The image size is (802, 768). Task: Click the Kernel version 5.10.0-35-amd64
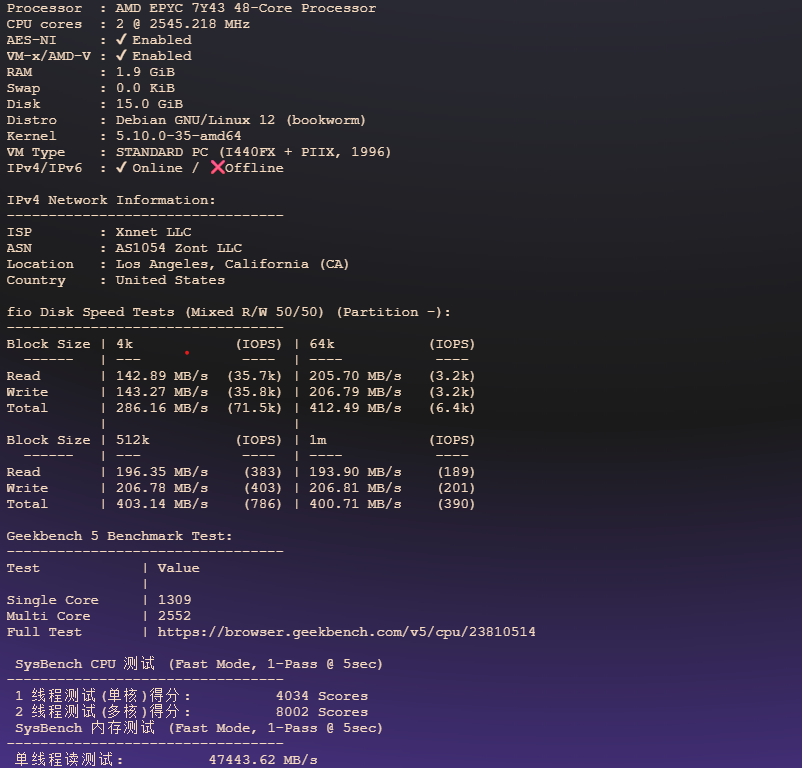178,136
